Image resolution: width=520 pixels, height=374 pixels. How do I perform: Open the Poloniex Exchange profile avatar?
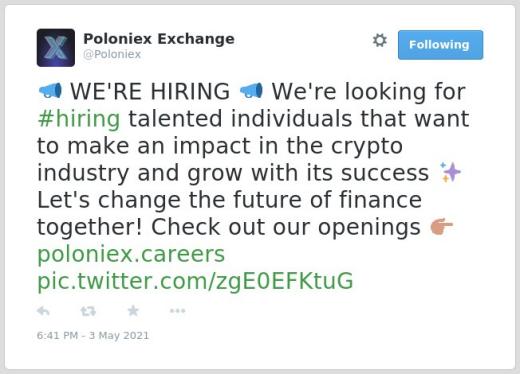(56, 48)
